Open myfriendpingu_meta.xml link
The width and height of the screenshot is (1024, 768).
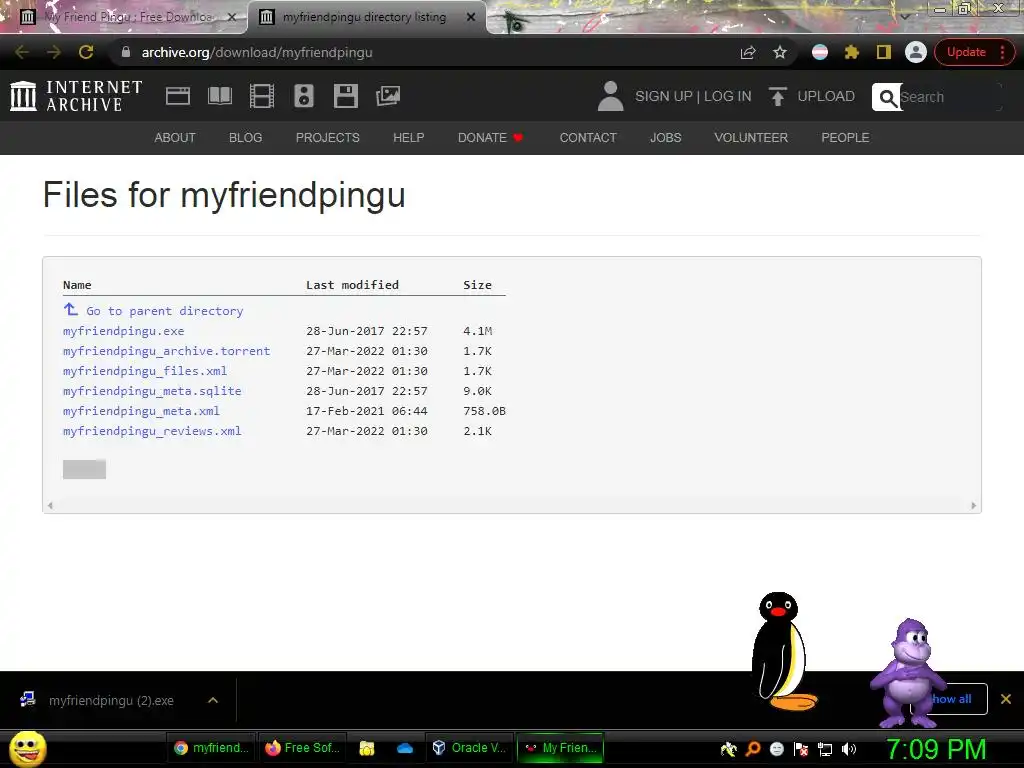[x=141, y=411]
